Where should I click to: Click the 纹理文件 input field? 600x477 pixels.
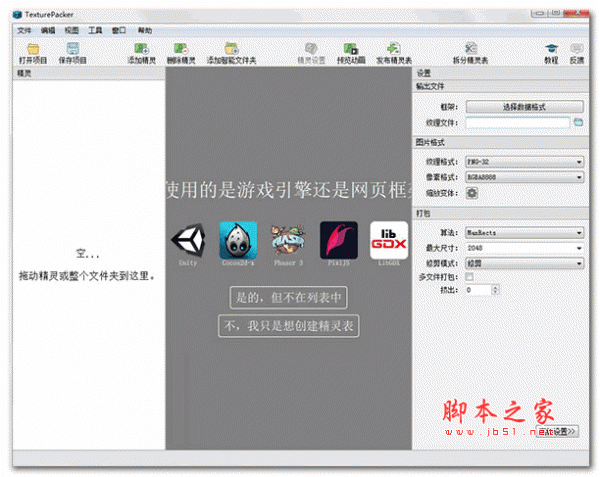tap(518, 122)
